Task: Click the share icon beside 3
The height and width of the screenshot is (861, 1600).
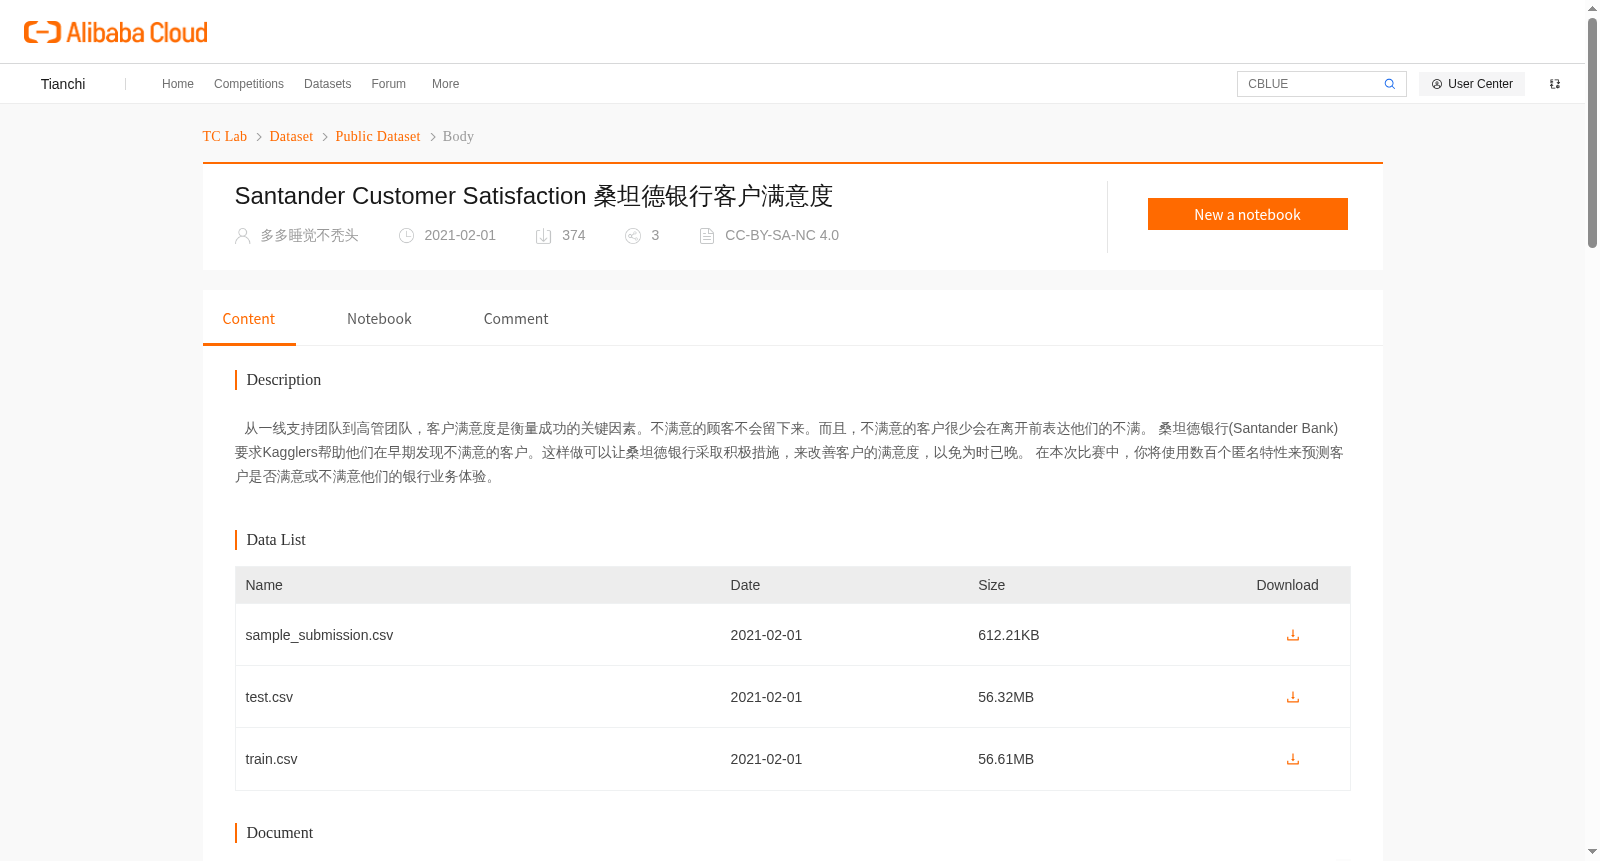Action: point(633,236)
